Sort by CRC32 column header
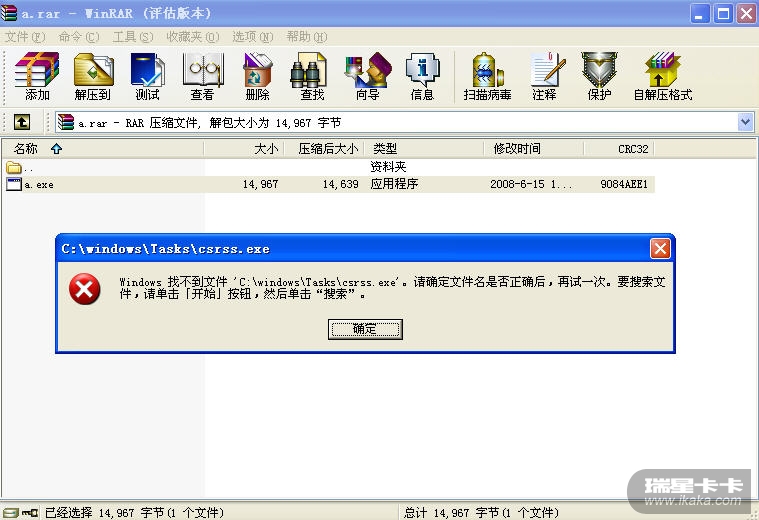The height and width of the screenshot is (520, 759). tap(620, 149)
